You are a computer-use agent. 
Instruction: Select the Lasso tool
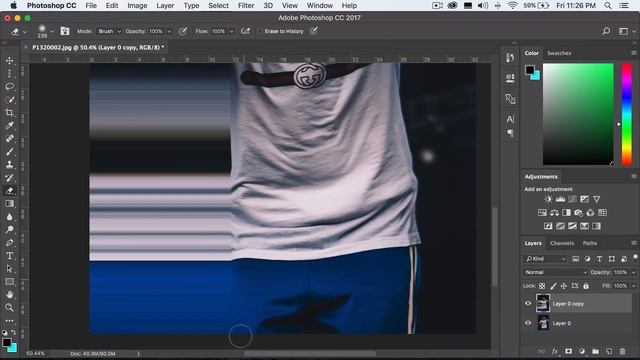click(9, 87)
